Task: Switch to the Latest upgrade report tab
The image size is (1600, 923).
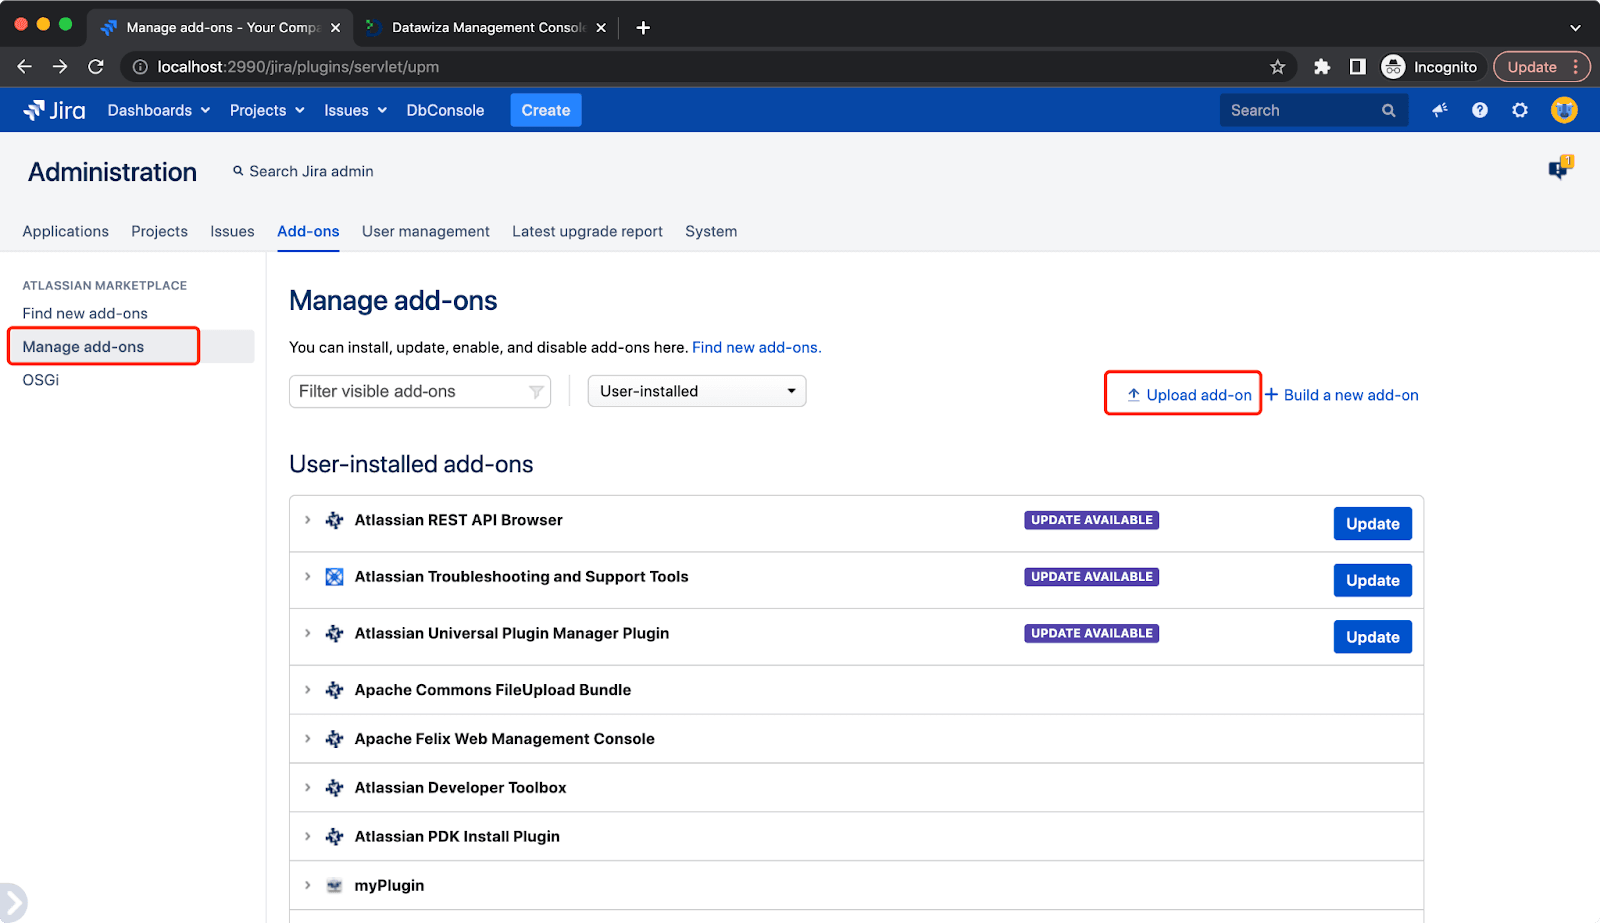Action: [x=587, y=231]
